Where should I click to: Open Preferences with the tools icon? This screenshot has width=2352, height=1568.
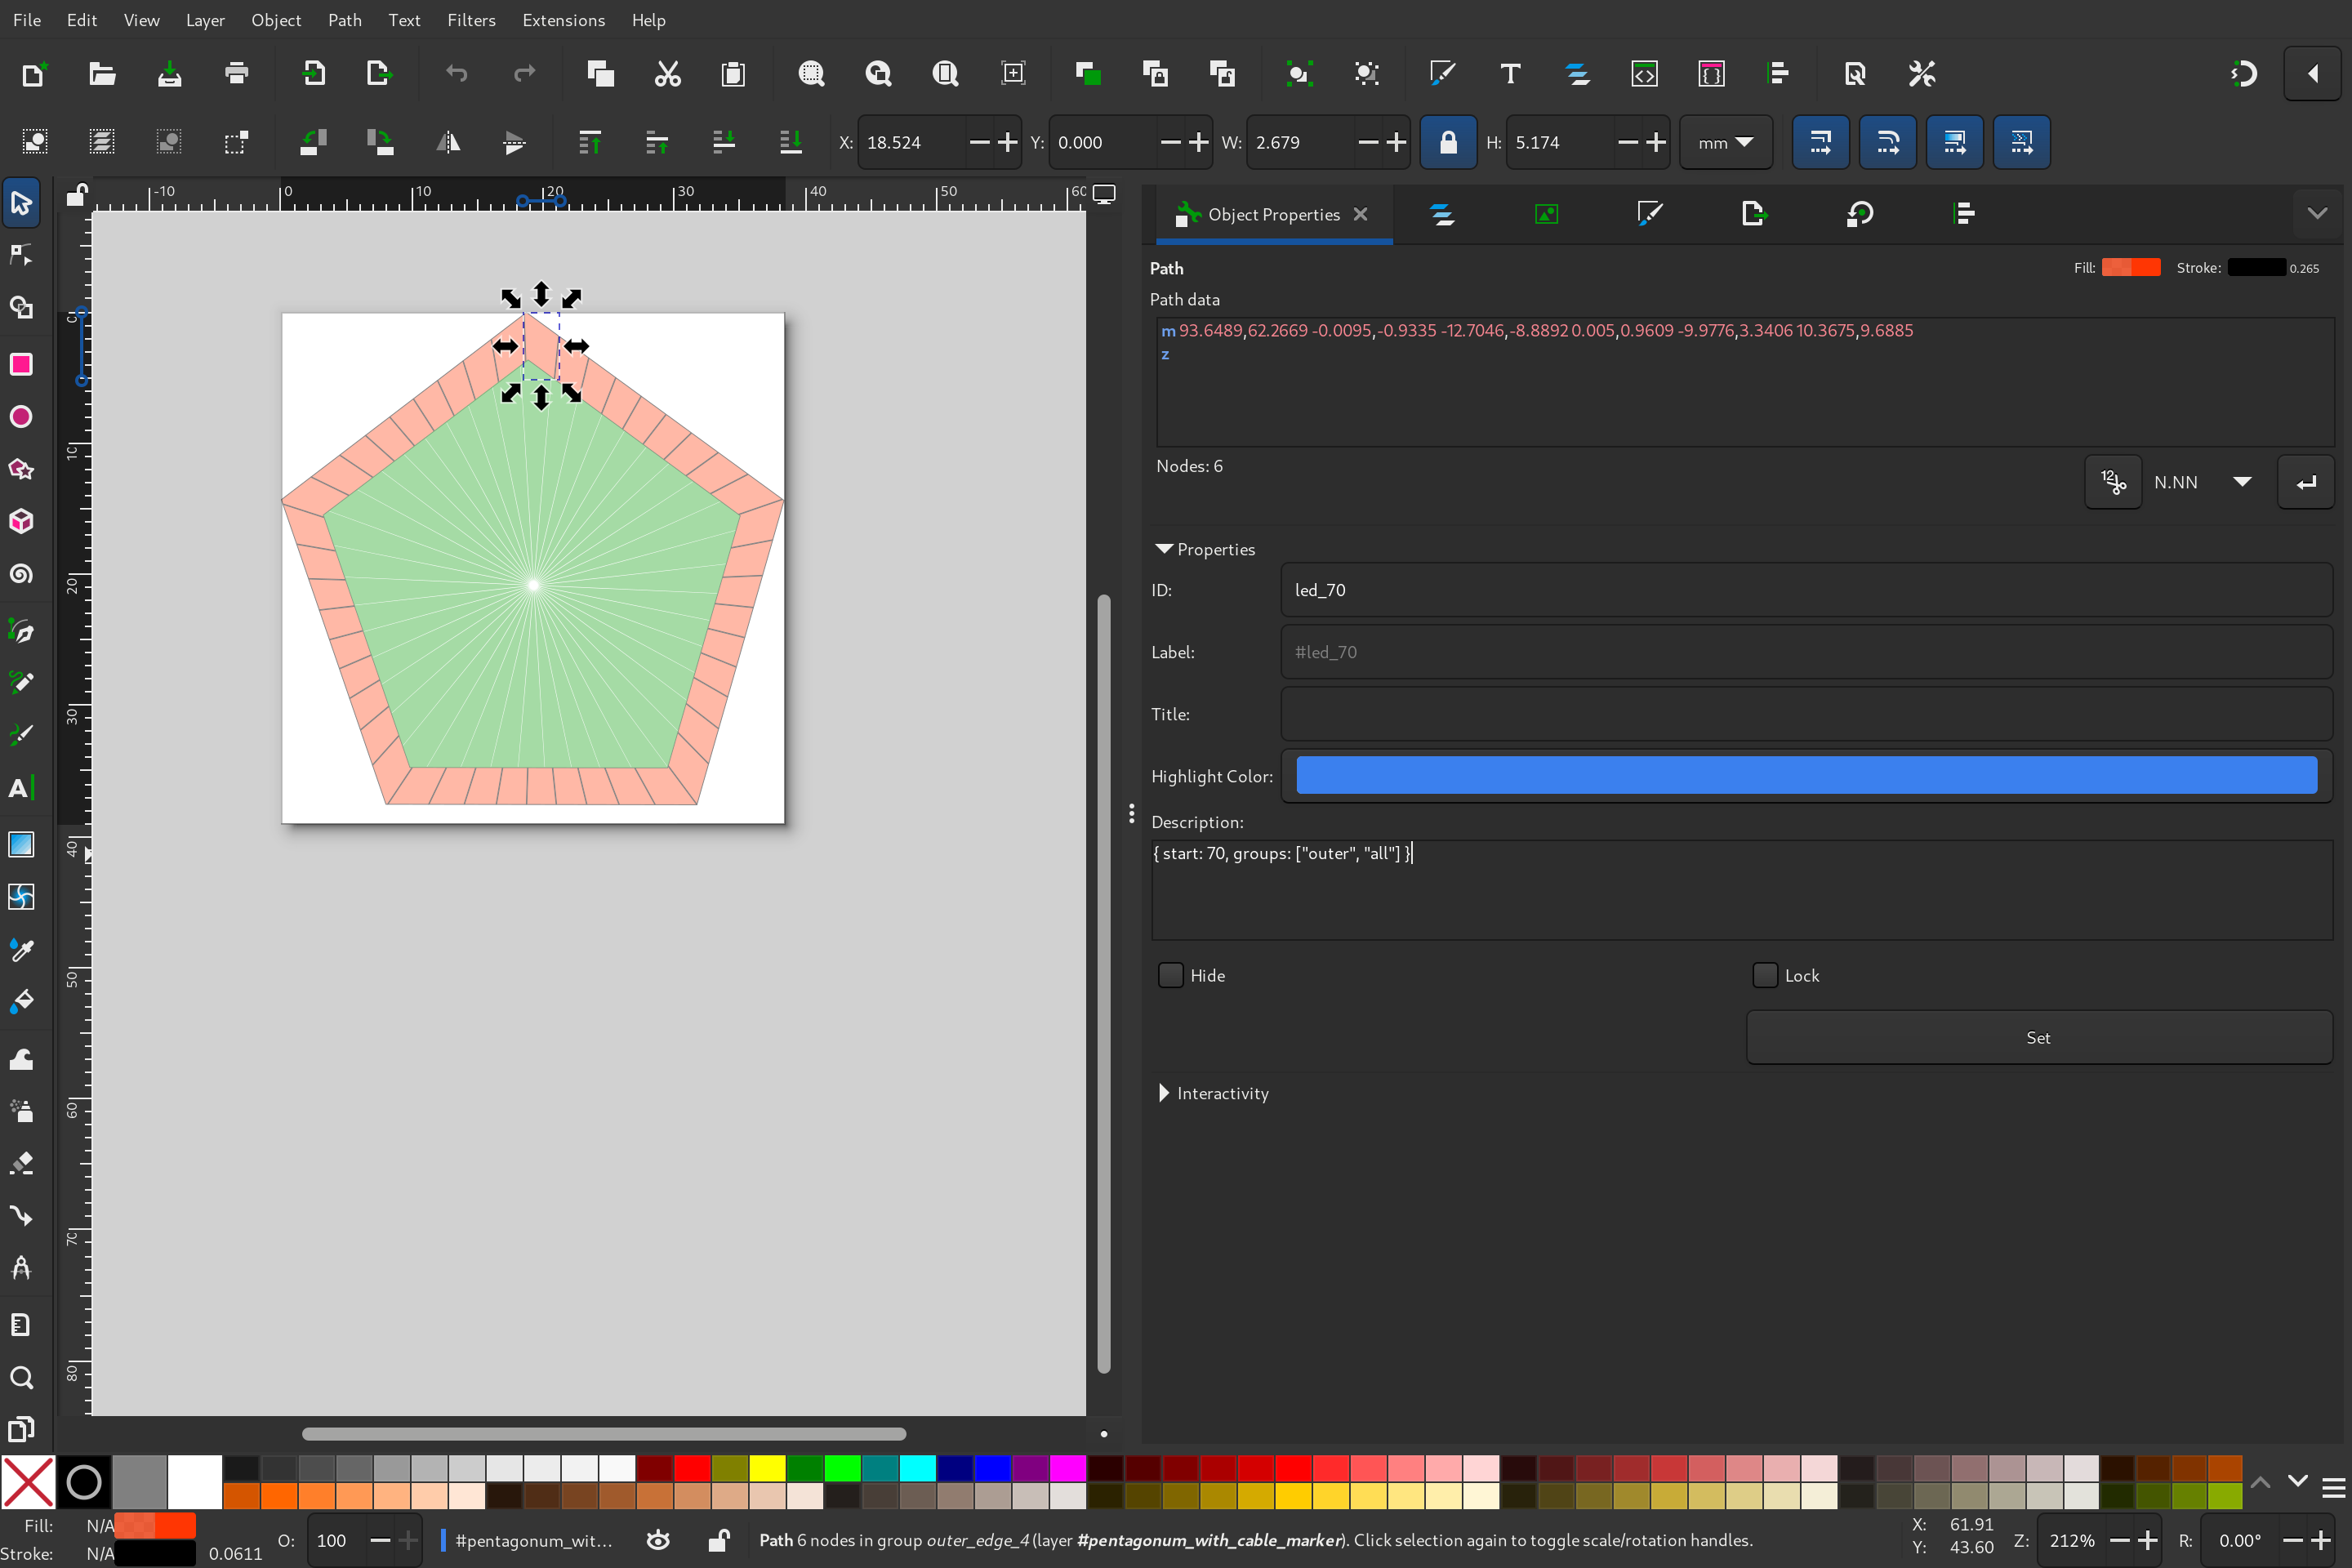click(1921, 73)
